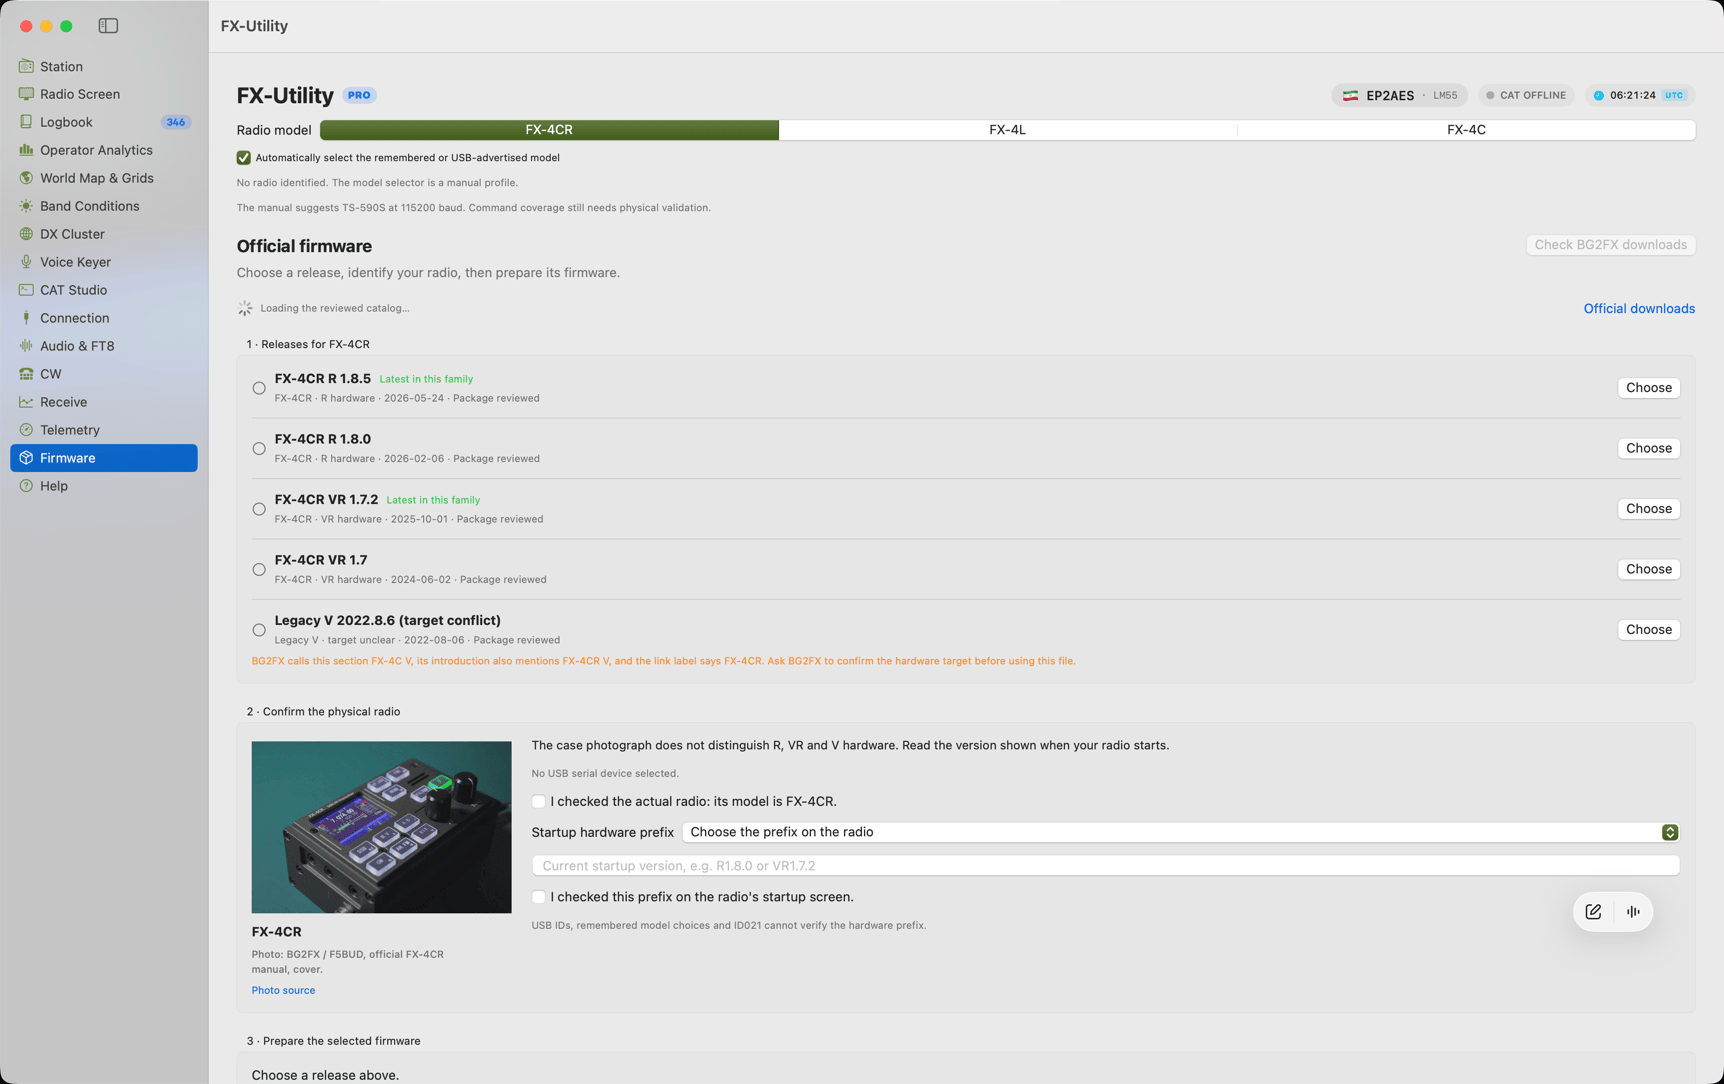Open the CAT Studio section
The image size is (1724, 1084).
click(104, 290)
